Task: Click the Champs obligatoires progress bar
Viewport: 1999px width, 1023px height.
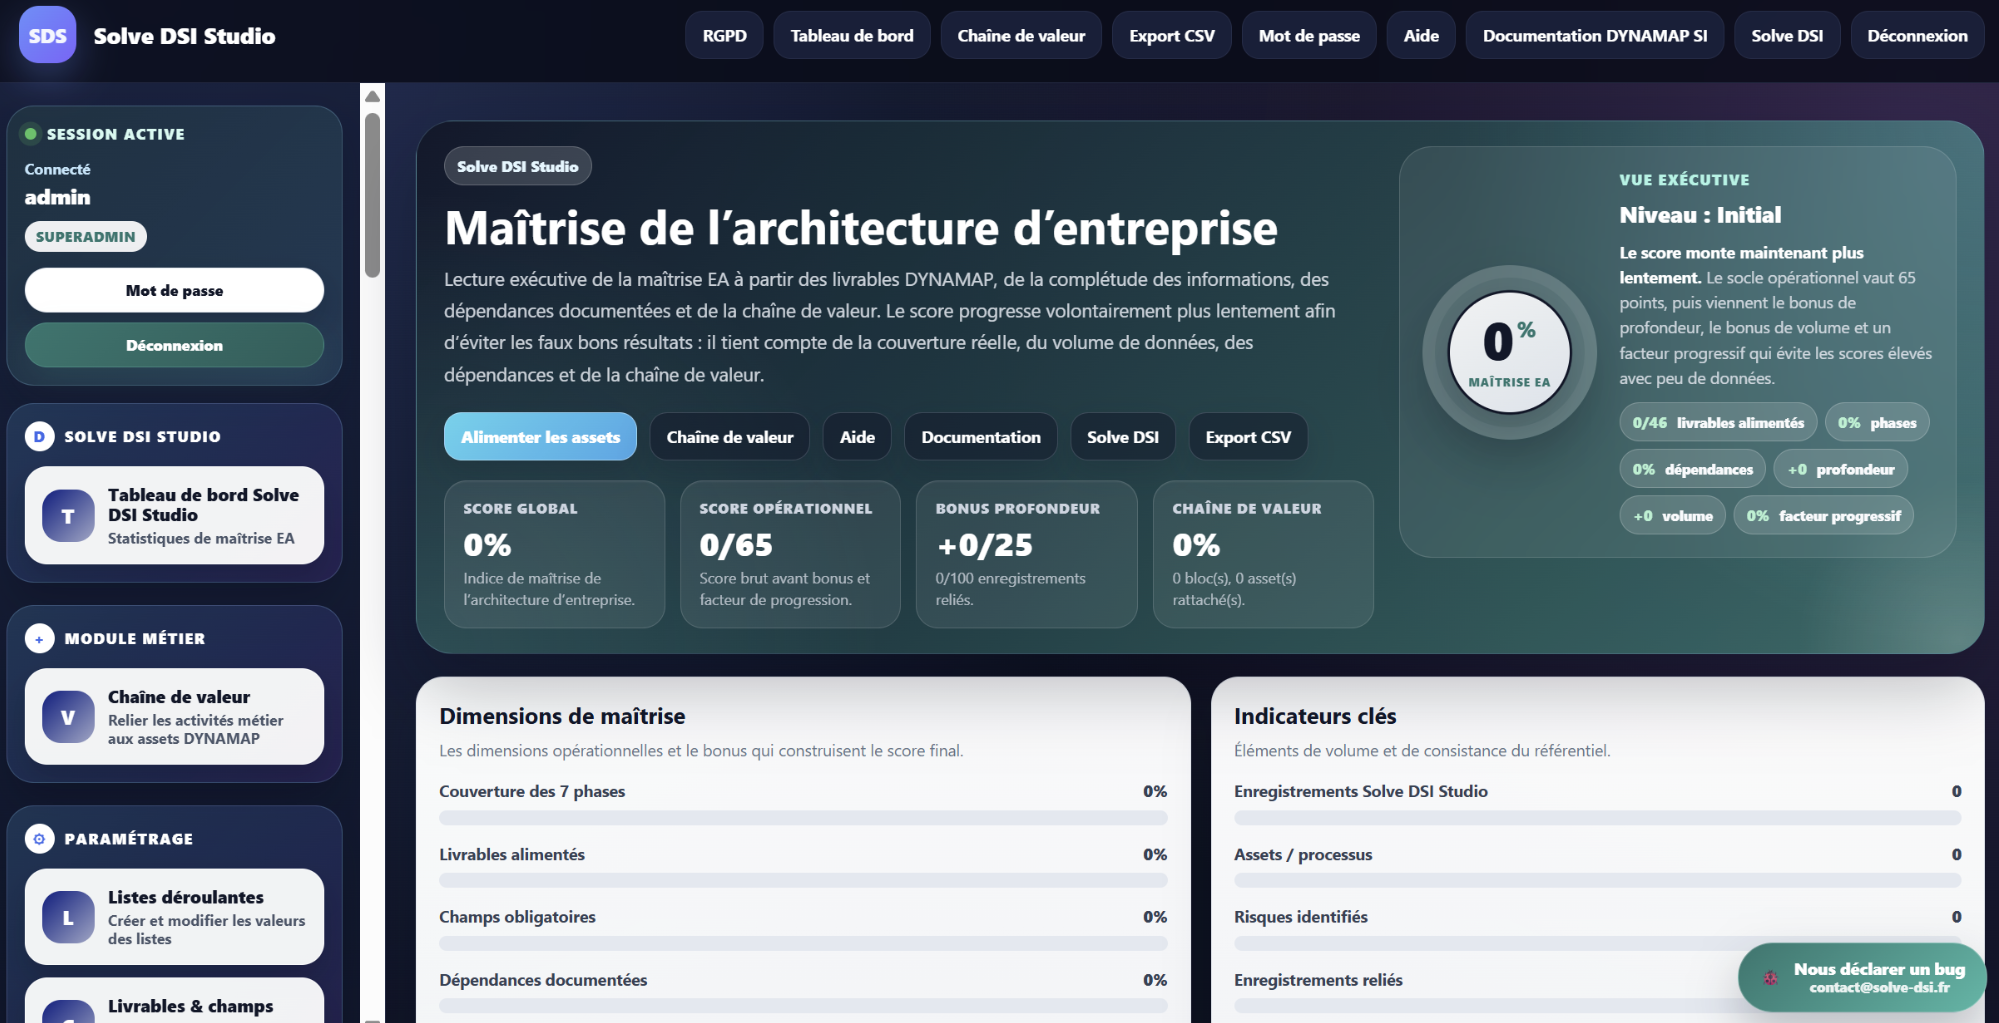Action: coord(803,943)
